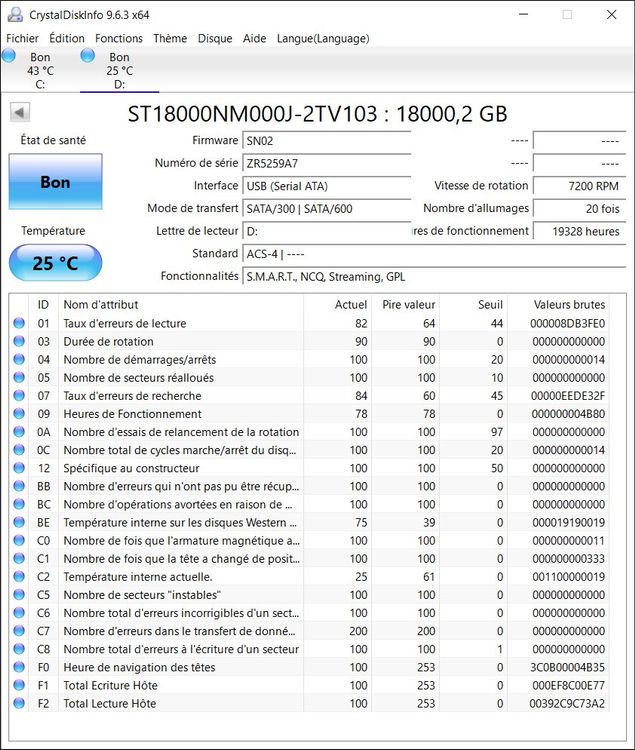Screen dimensions: 635x750
Task: Click the Interface field USB (Serial ATA)
Action: pos(327,186)
